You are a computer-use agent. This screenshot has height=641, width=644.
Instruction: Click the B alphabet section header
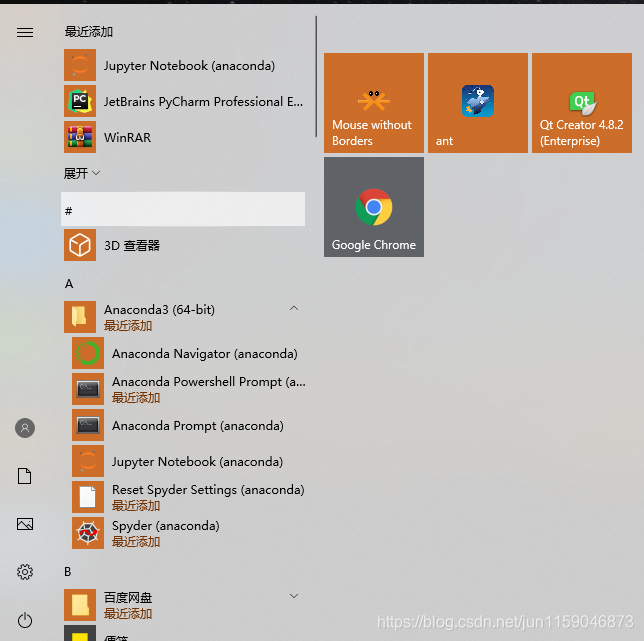point(68,572)
